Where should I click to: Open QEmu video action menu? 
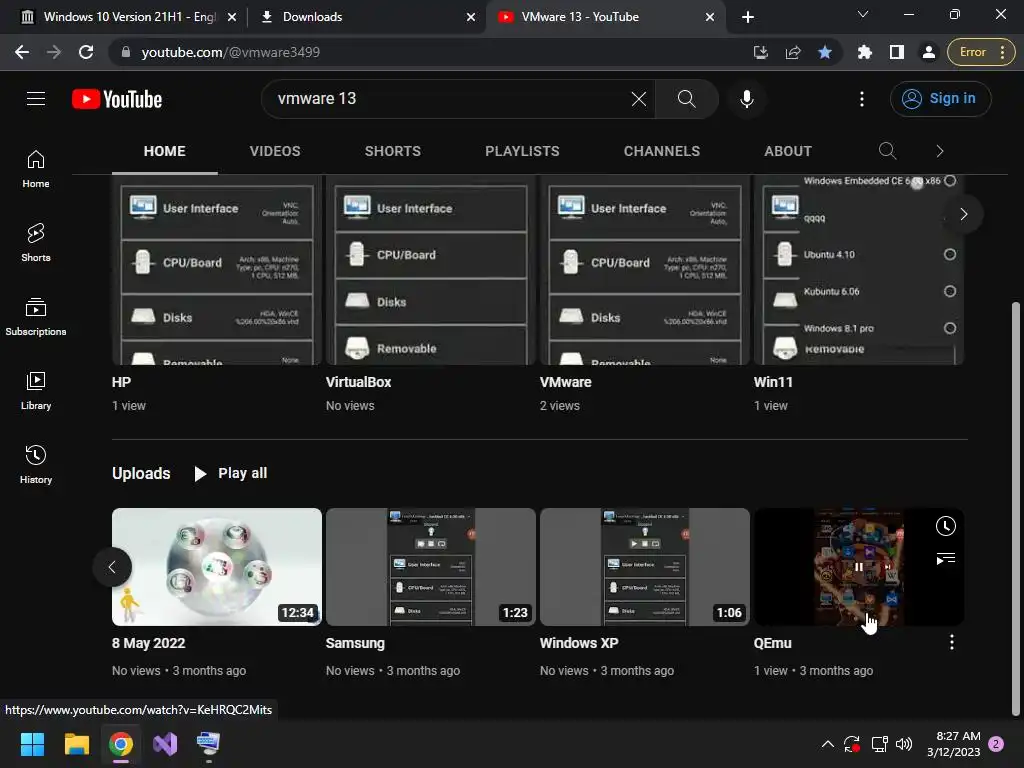pos(952,643)
